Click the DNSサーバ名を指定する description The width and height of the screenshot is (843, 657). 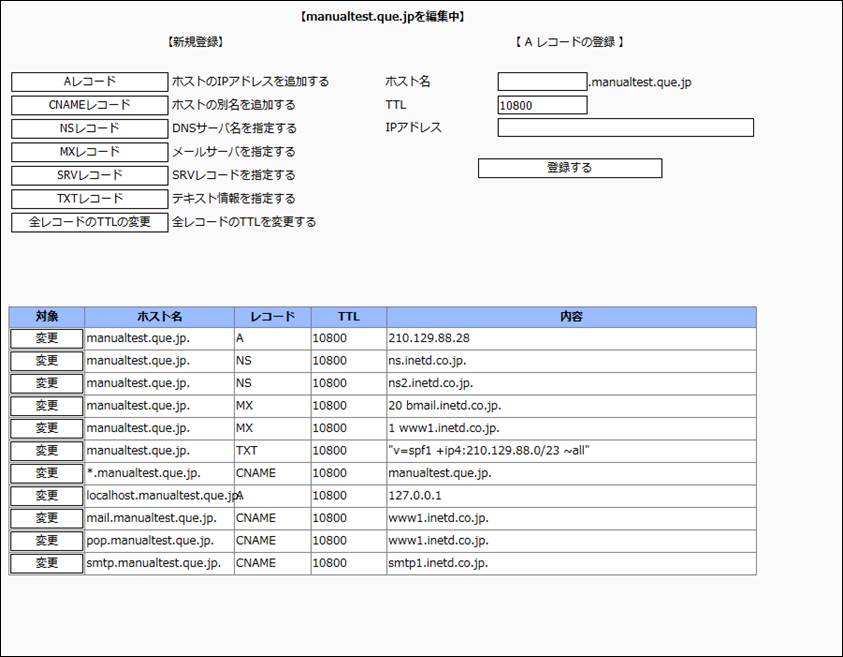(234, 128)
